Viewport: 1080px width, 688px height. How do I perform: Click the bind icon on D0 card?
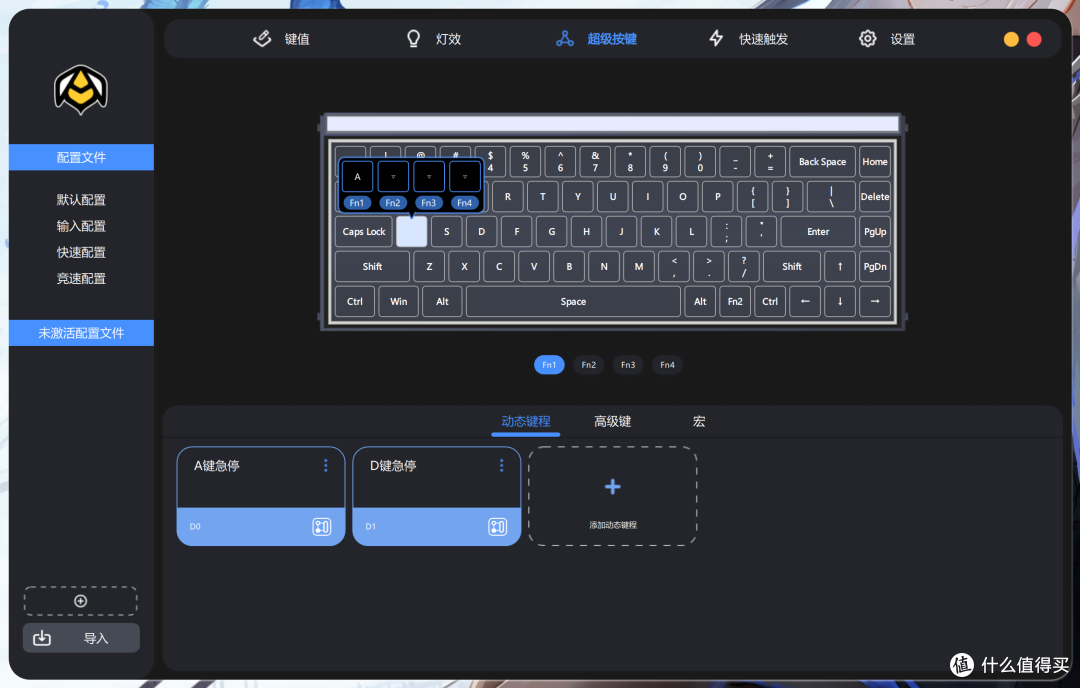click(x=322, y=527)
